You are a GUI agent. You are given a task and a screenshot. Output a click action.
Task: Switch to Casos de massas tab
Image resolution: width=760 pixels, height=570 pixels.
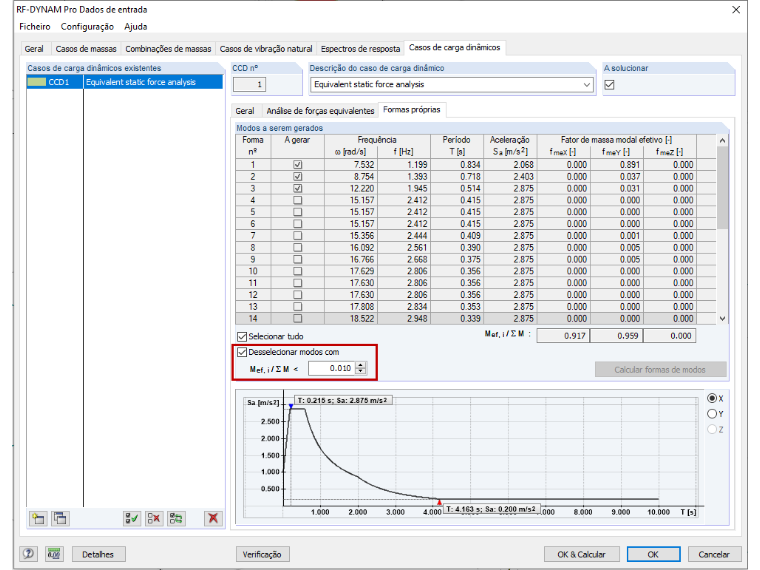86,49
